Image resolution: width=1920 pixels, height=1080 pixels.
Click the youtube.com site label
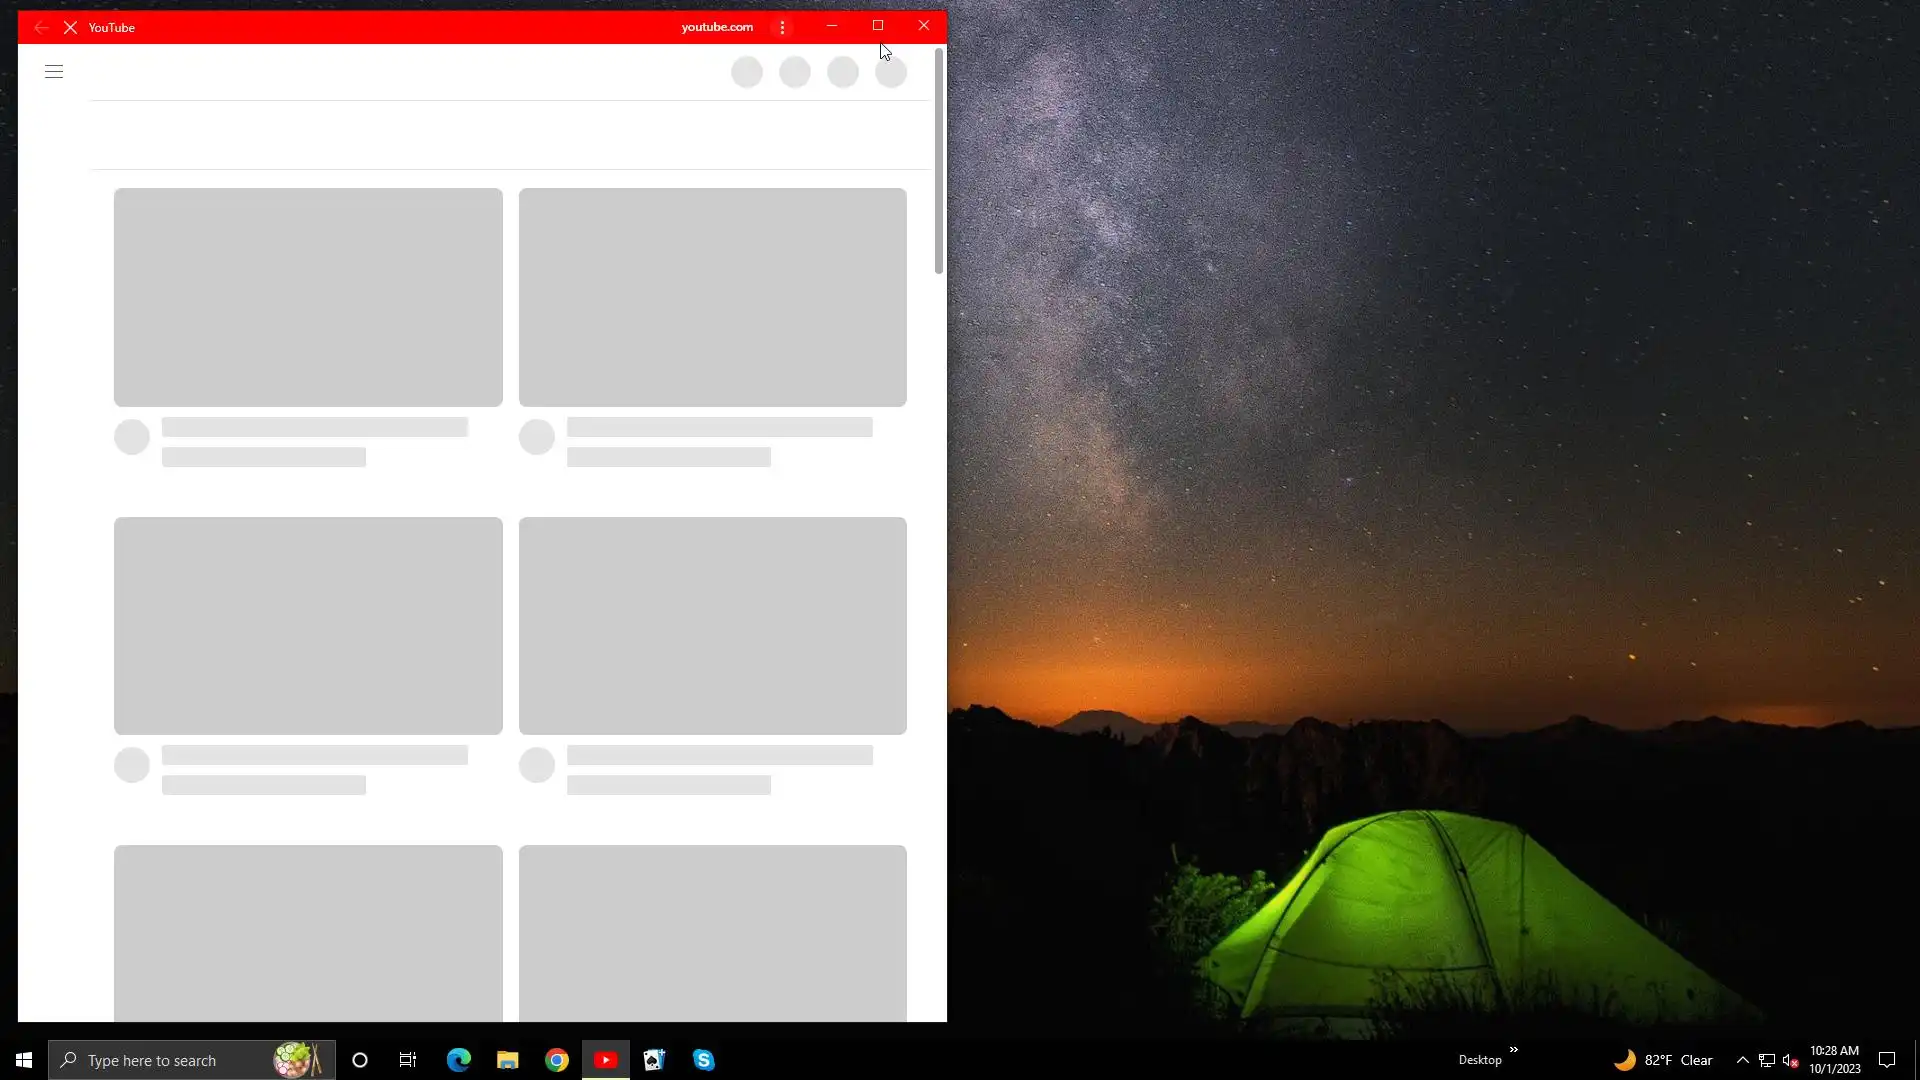point(717,27)
